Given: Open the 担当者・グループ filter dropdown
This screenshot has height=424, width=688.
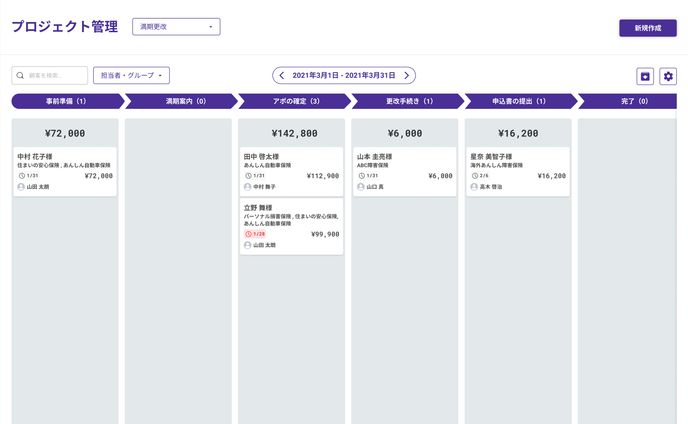Looking at the screenshot, I should coord(131,75).
